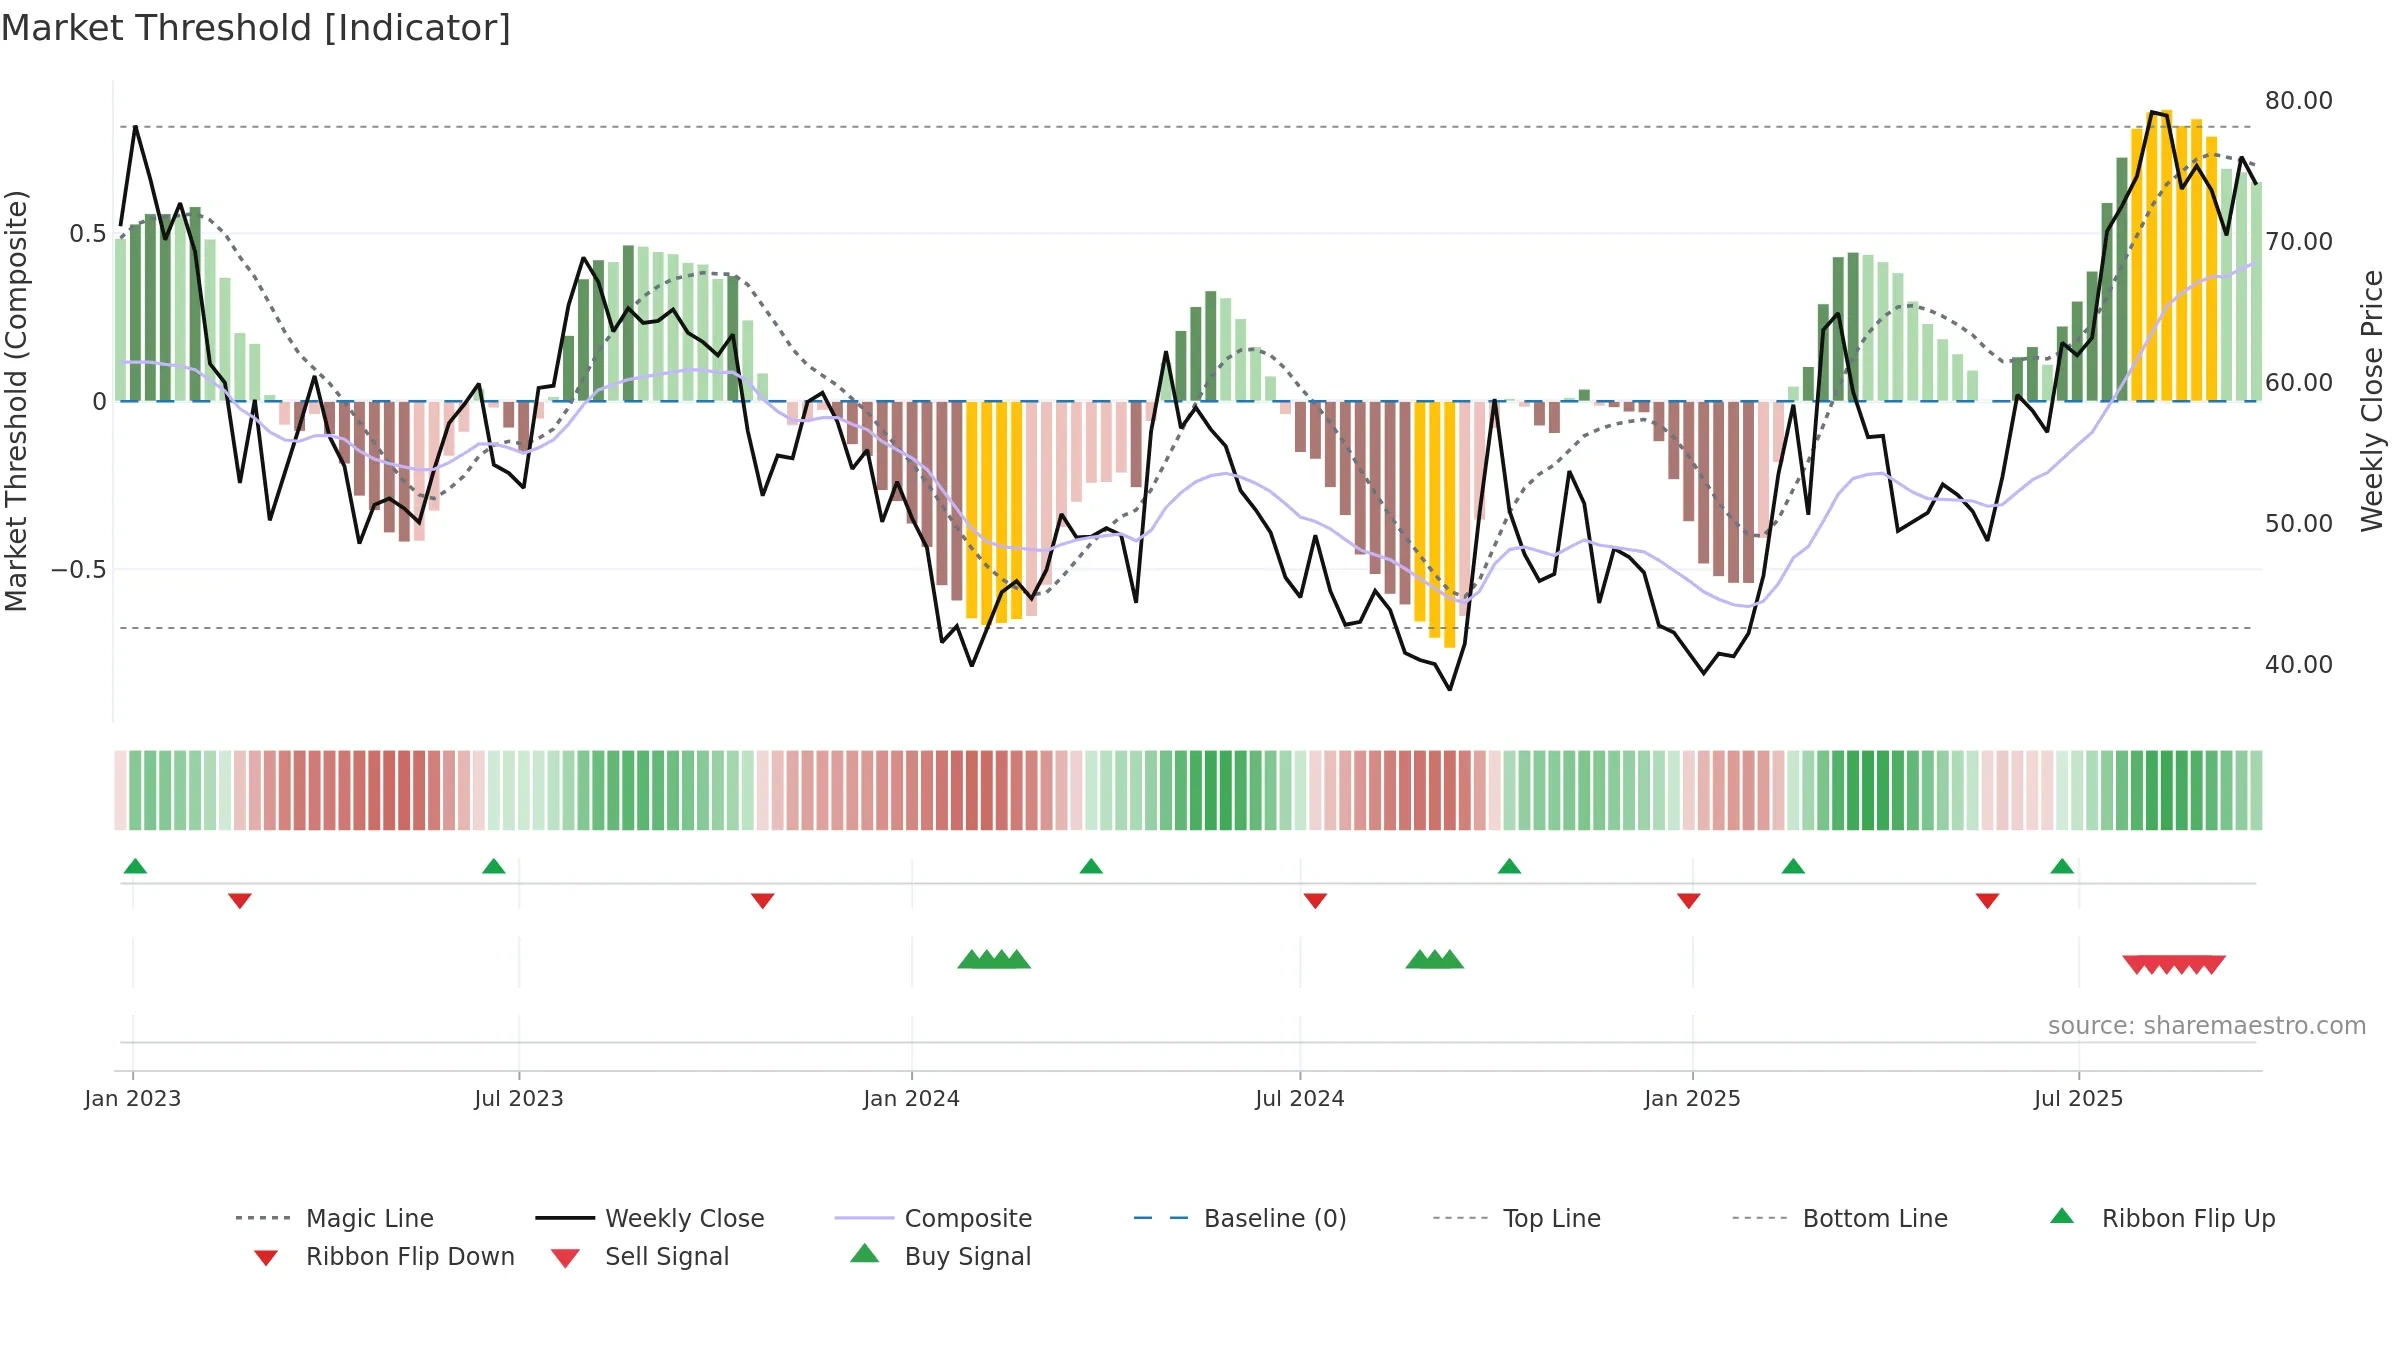Click the ribbon flip down marker in spring 2025
The width and height of the screenshot is (2400, 1350).
1987,901
